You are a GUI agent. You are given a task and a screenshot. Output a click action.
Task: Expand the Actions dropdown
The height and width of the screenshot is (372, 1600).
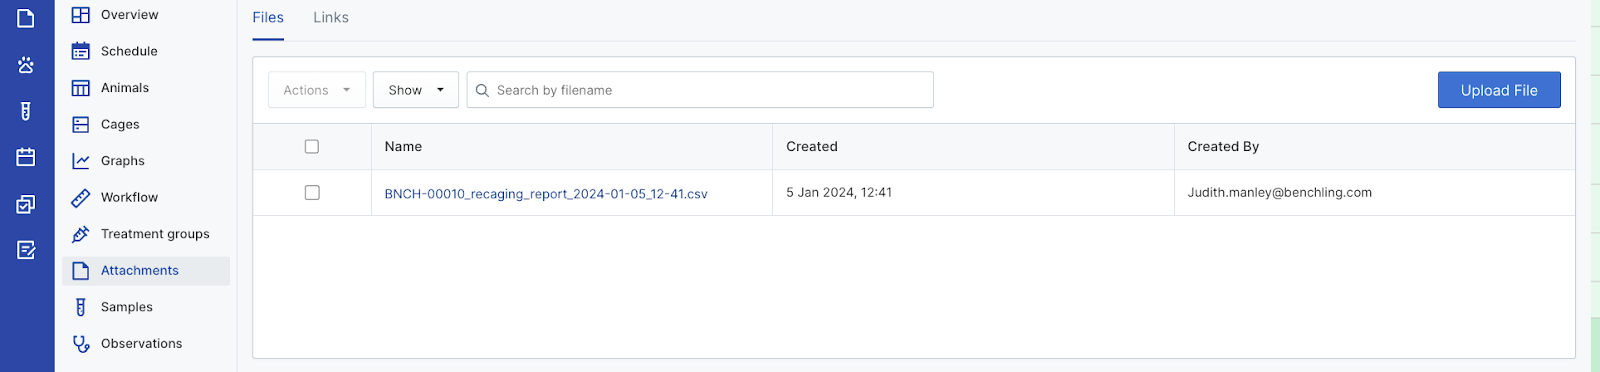pyautogui.click(x=317, y=90)
